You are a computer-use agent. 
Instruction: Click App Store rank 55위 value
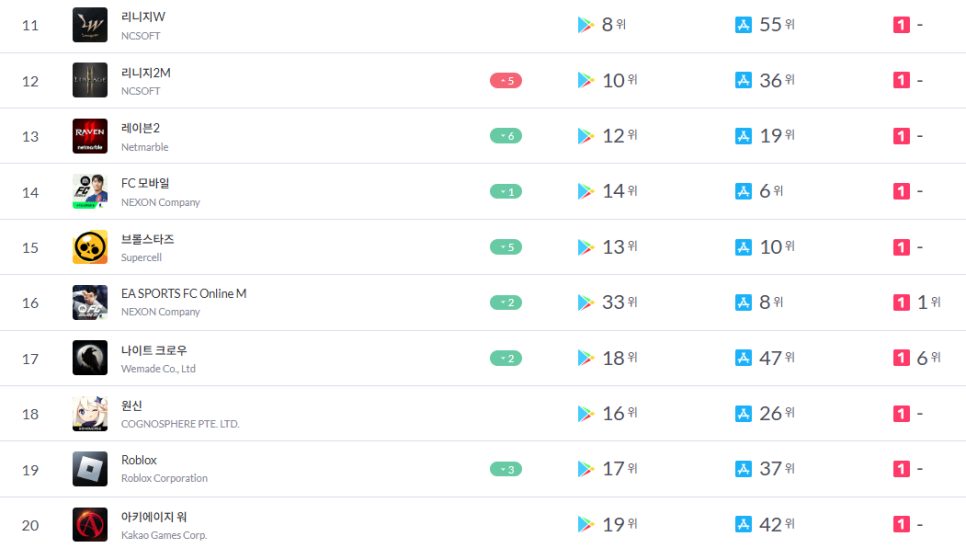777,25
